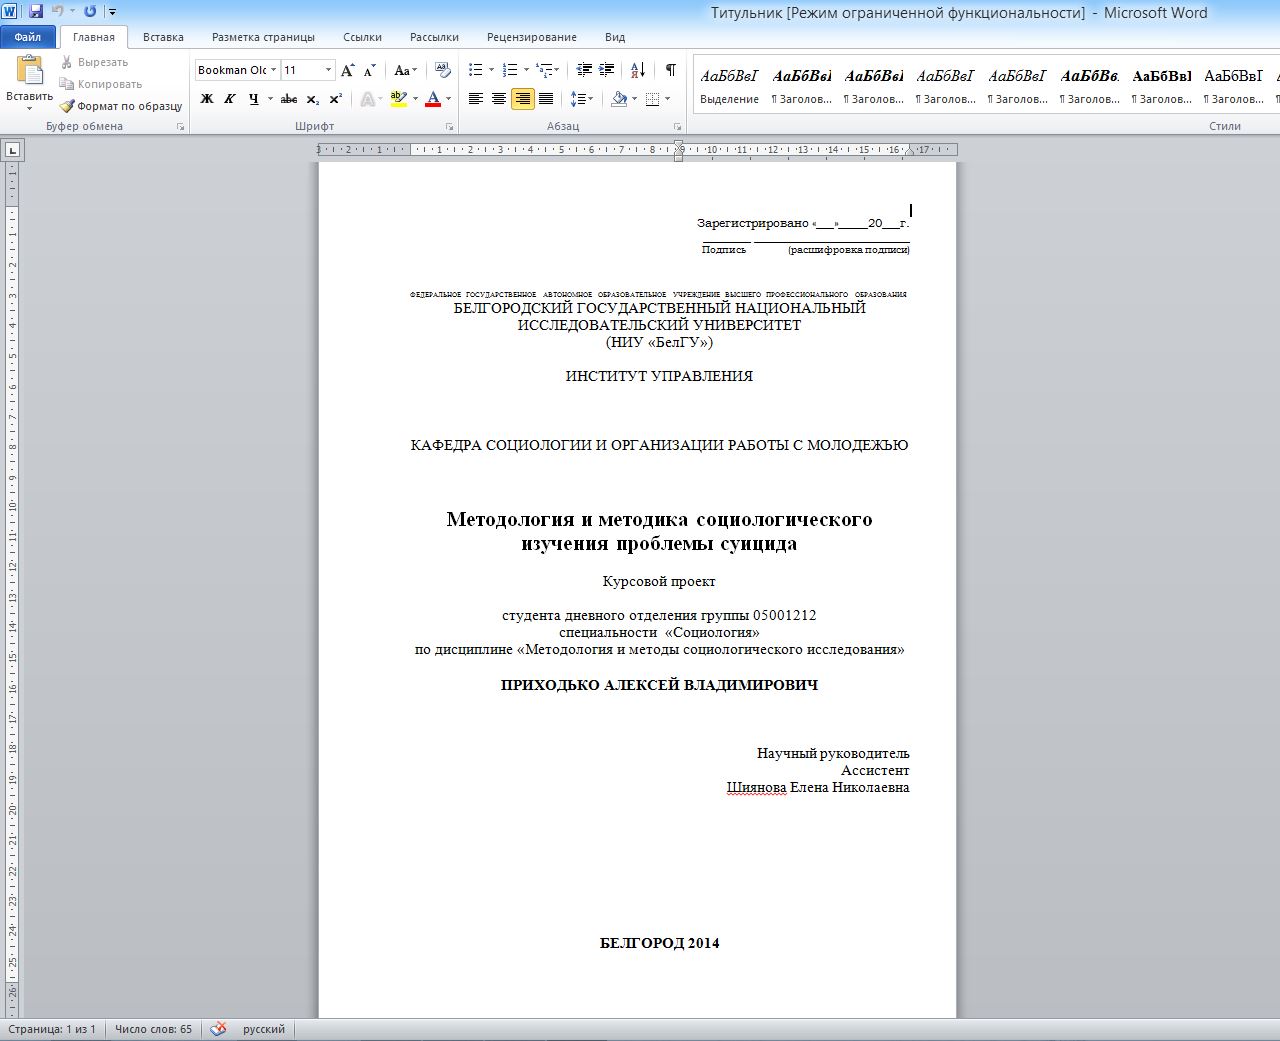This screenshot has width=1280, height=1041.
Task: Click the tab stop selector left of the ruler
Action: tap(12, 150)
